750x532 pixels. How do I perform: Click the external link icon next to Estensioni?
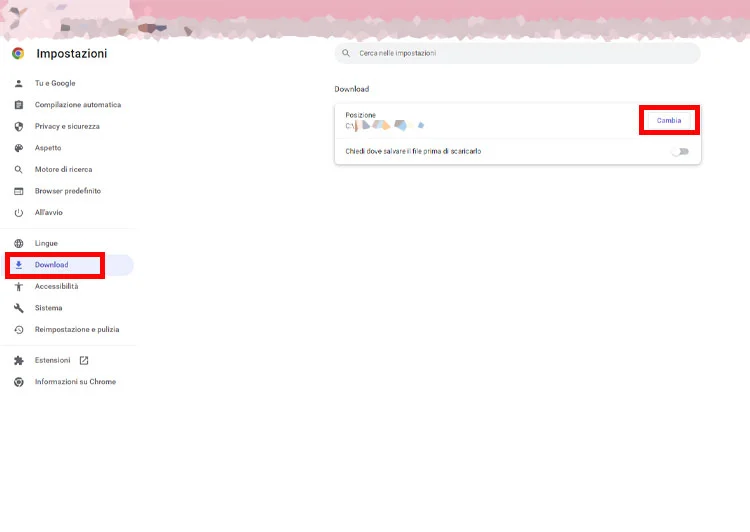coord(84,360)
